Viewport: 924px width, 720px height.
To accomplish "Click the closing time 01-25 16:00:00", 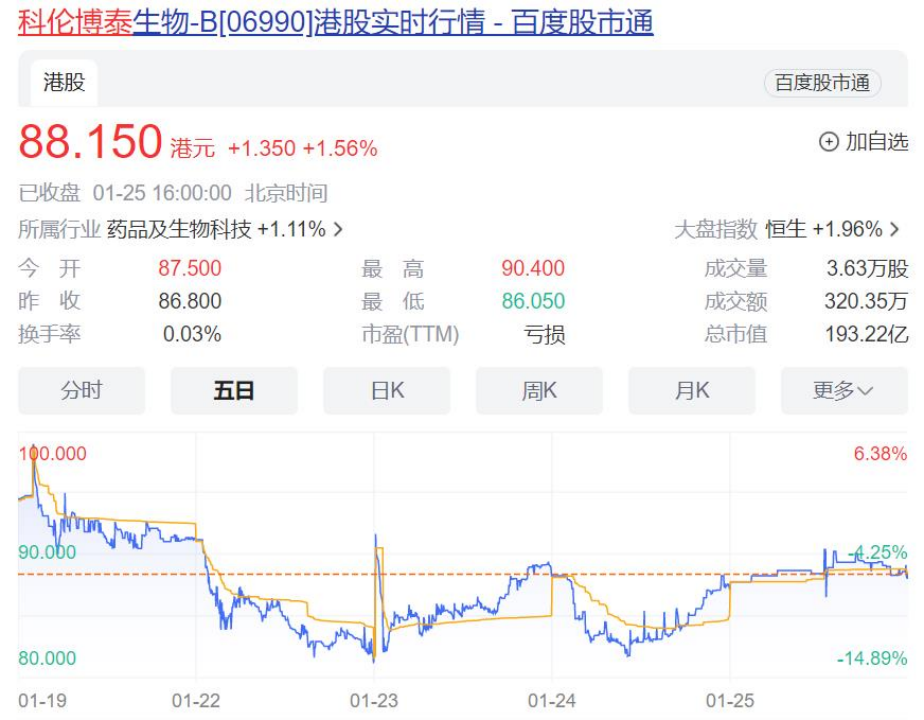I will click(162, 193).
